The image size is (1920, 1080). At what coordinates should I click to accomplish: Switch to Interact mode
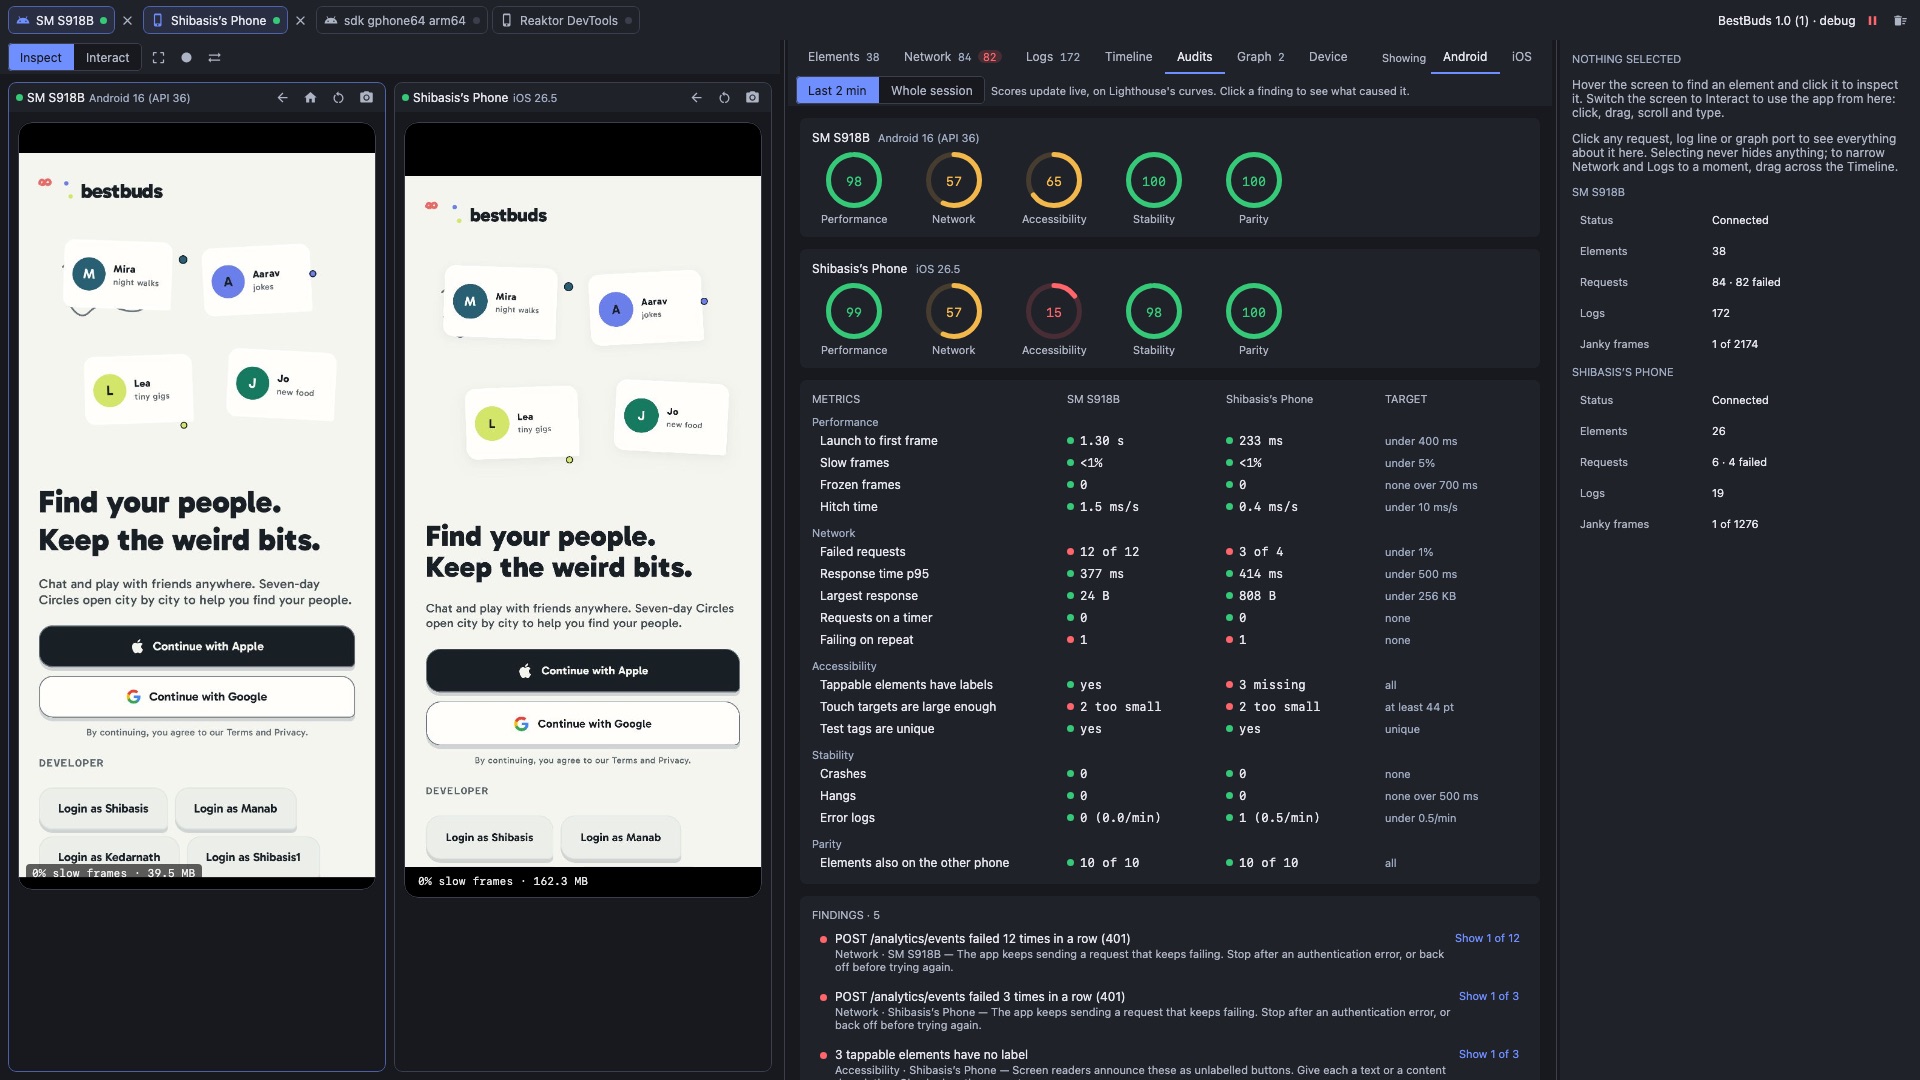[107, 58]
